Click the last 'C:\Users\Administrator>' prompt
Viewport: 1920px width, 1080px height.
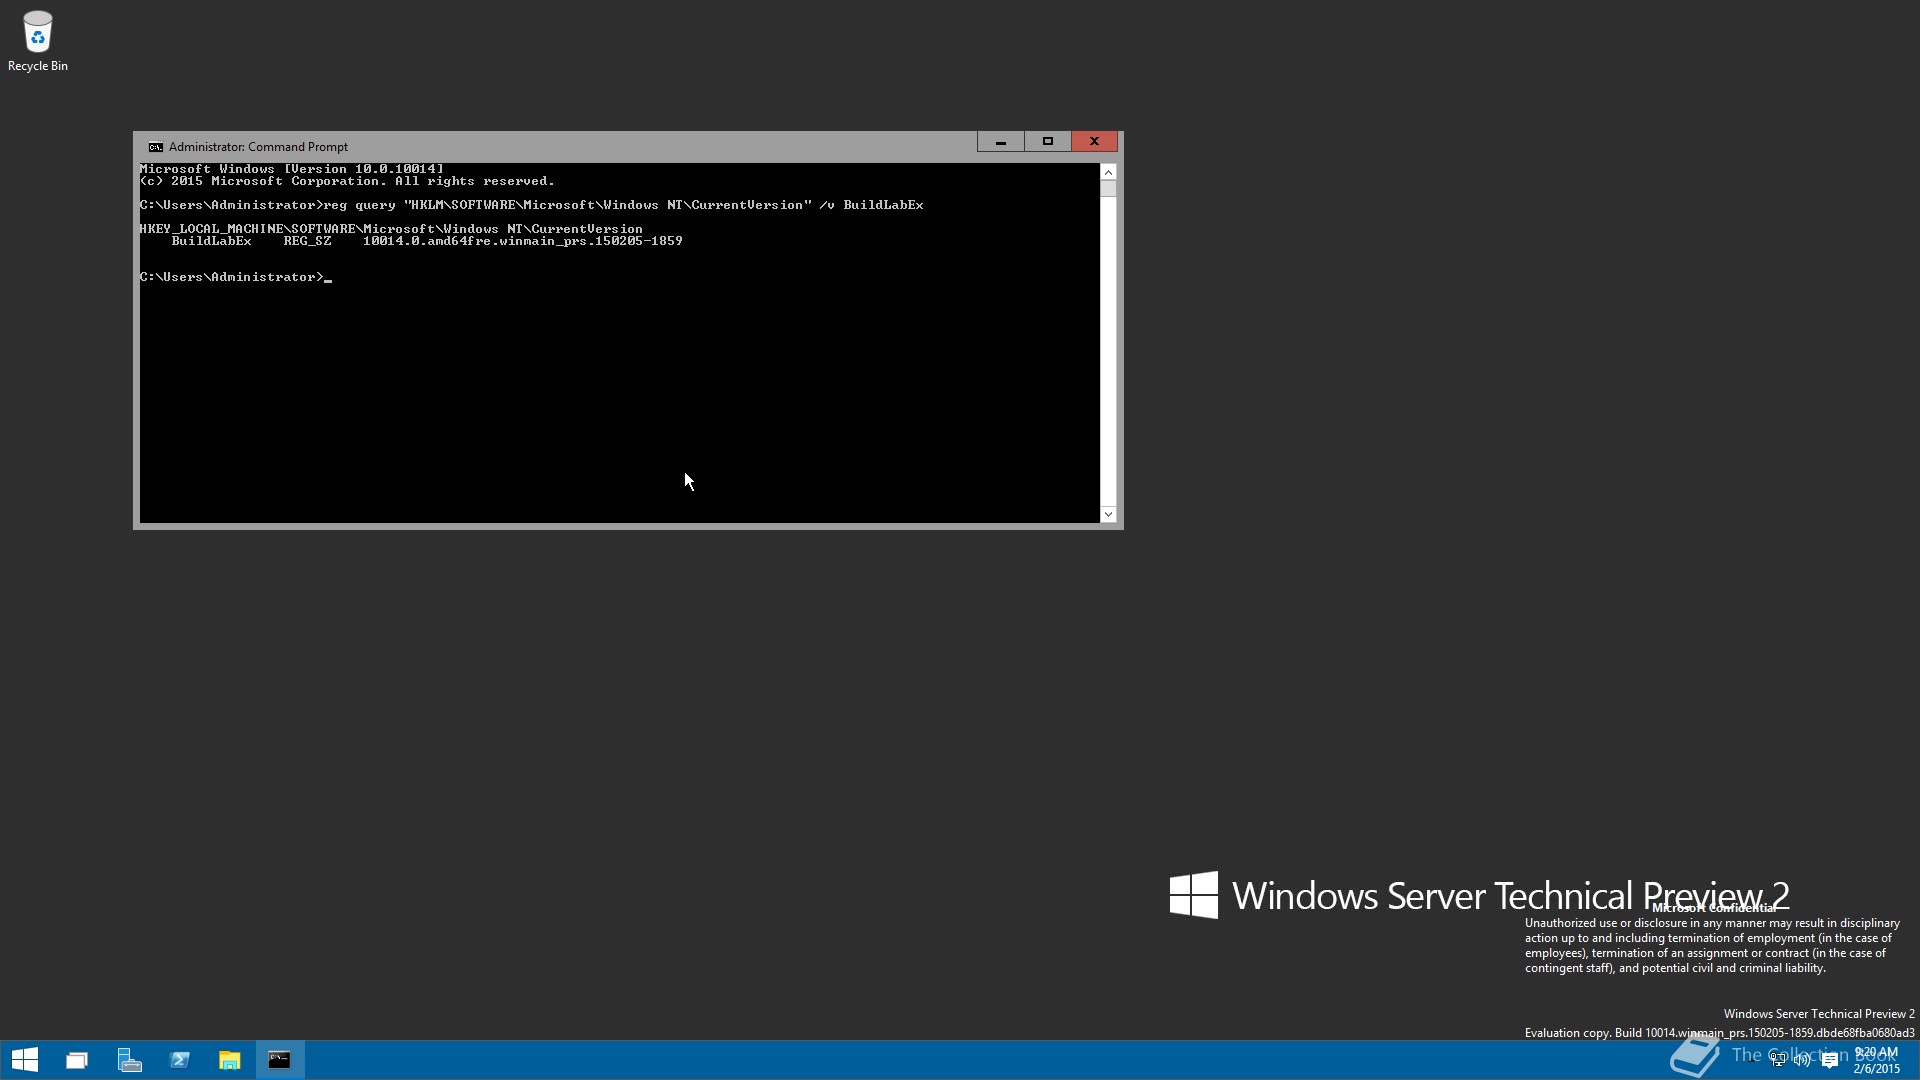232,277
